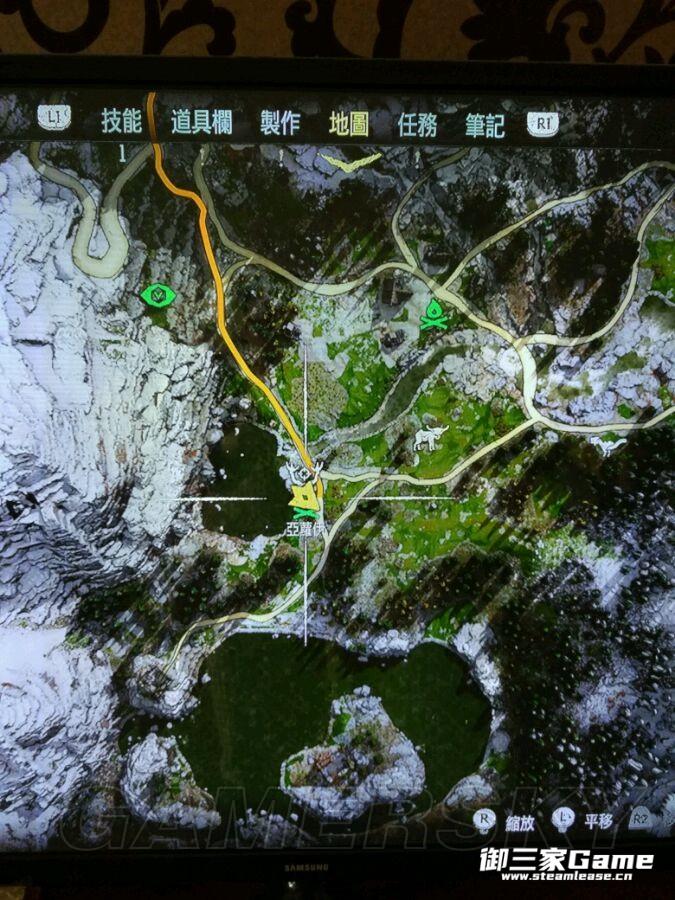Image resolution: width=675 pixels, height=900 pixels.
Task: Open the 筆記 notes tab
Action: pos(485,125)
